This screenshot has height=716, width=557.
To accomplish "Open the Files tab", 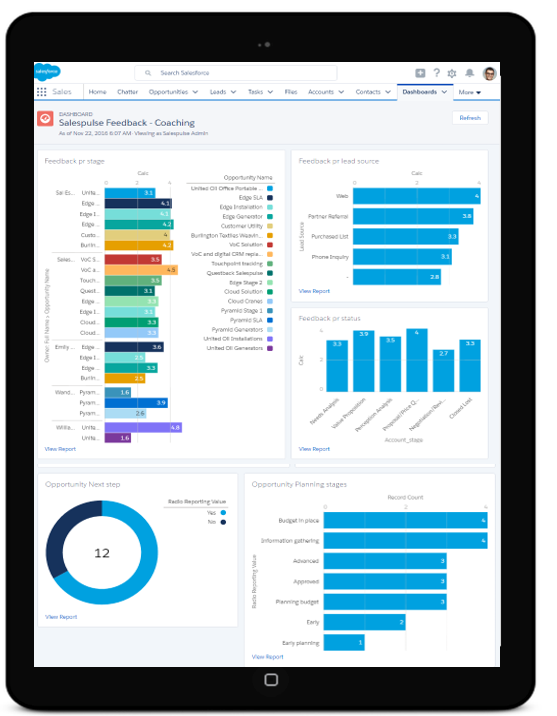I will (x=291, y=92).
